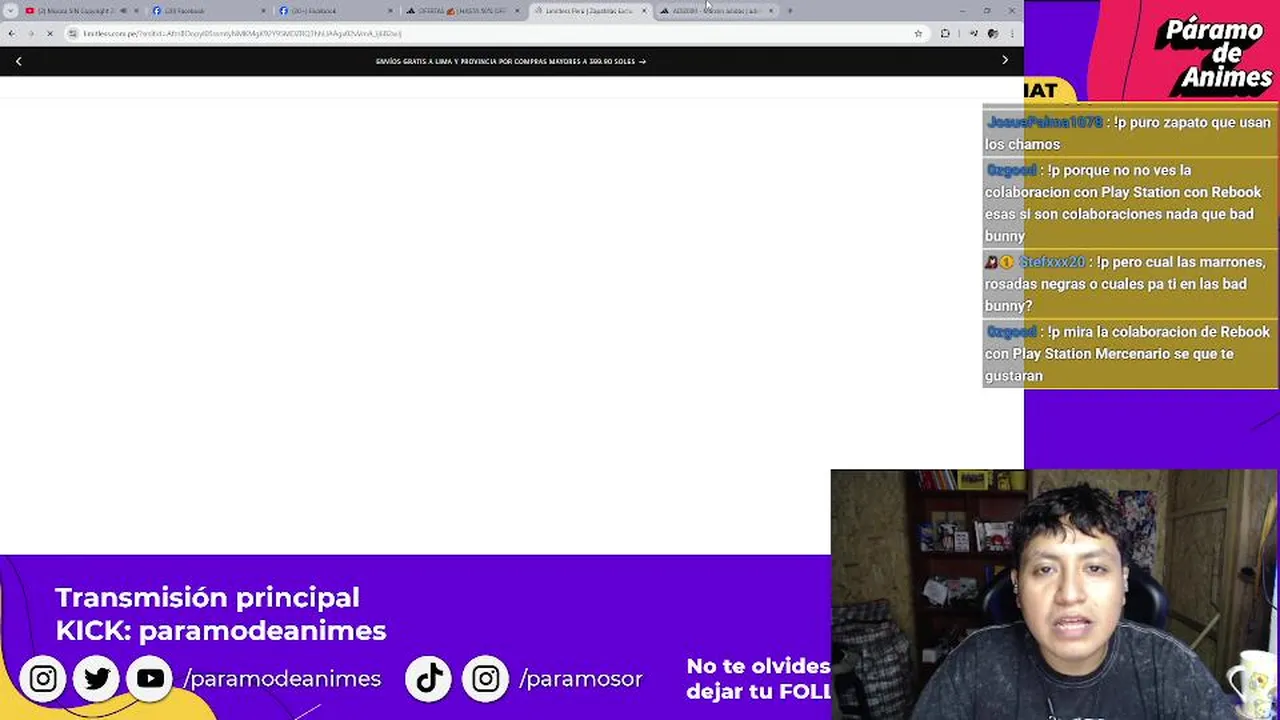The image size is (1280, 720).
Task: Switch to the first Facebook tab
Action: [x=208, y=11]
